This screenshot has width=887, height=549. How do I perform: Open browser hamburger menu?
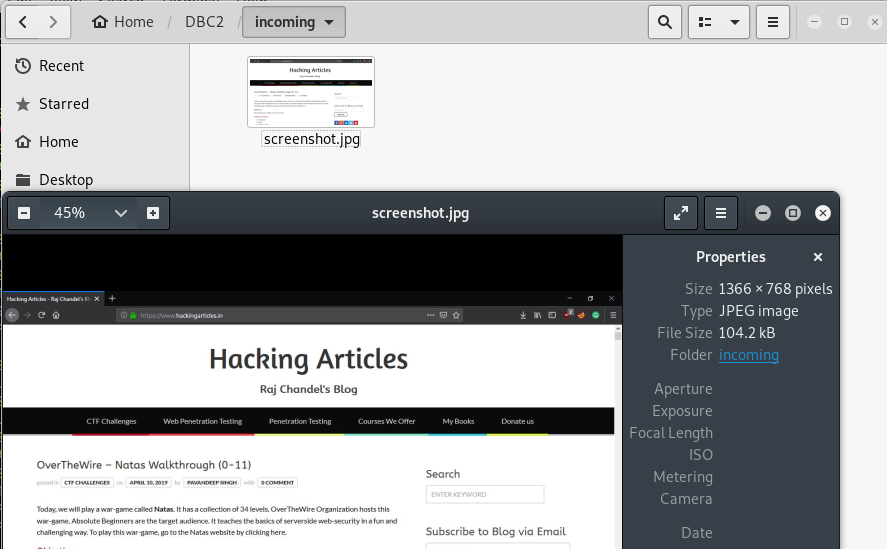(x=613, y=315)
